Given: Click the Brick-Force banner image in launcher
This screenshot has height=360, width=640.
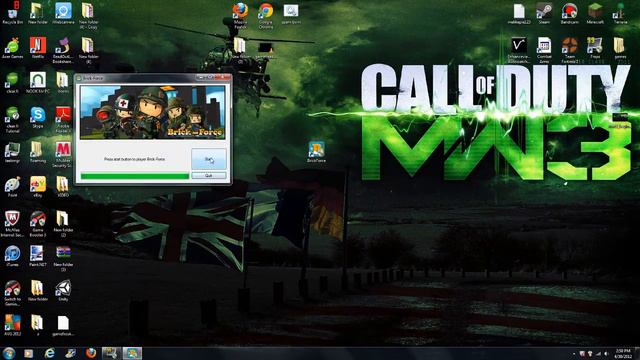Looking at the screenshot, I should 152,112.
